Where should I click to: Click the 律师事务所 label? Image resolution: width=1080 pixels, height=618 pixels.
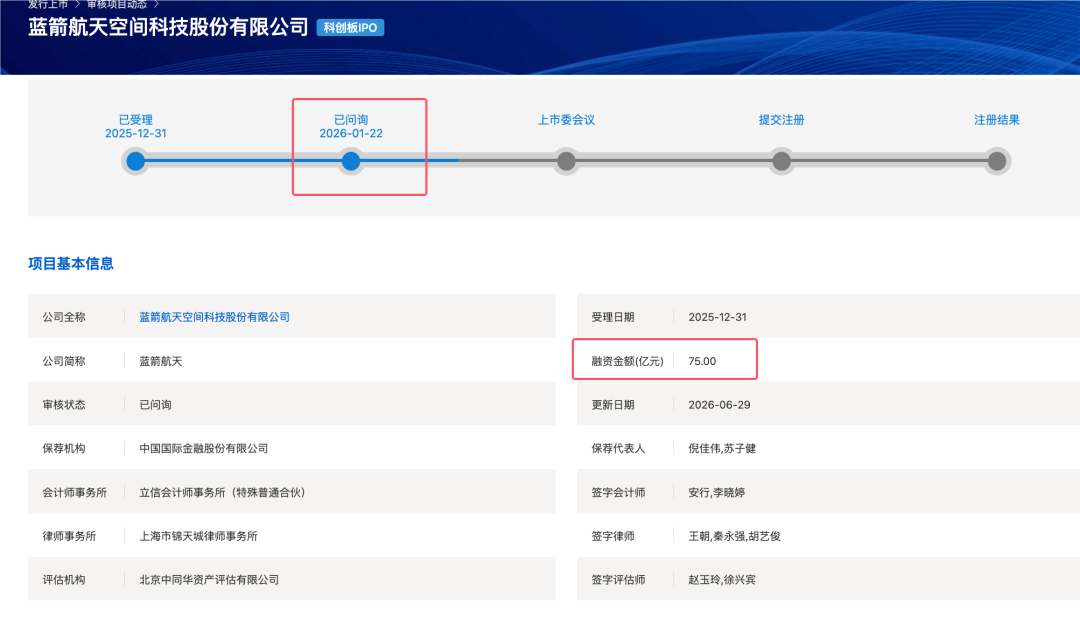point(70,536)
